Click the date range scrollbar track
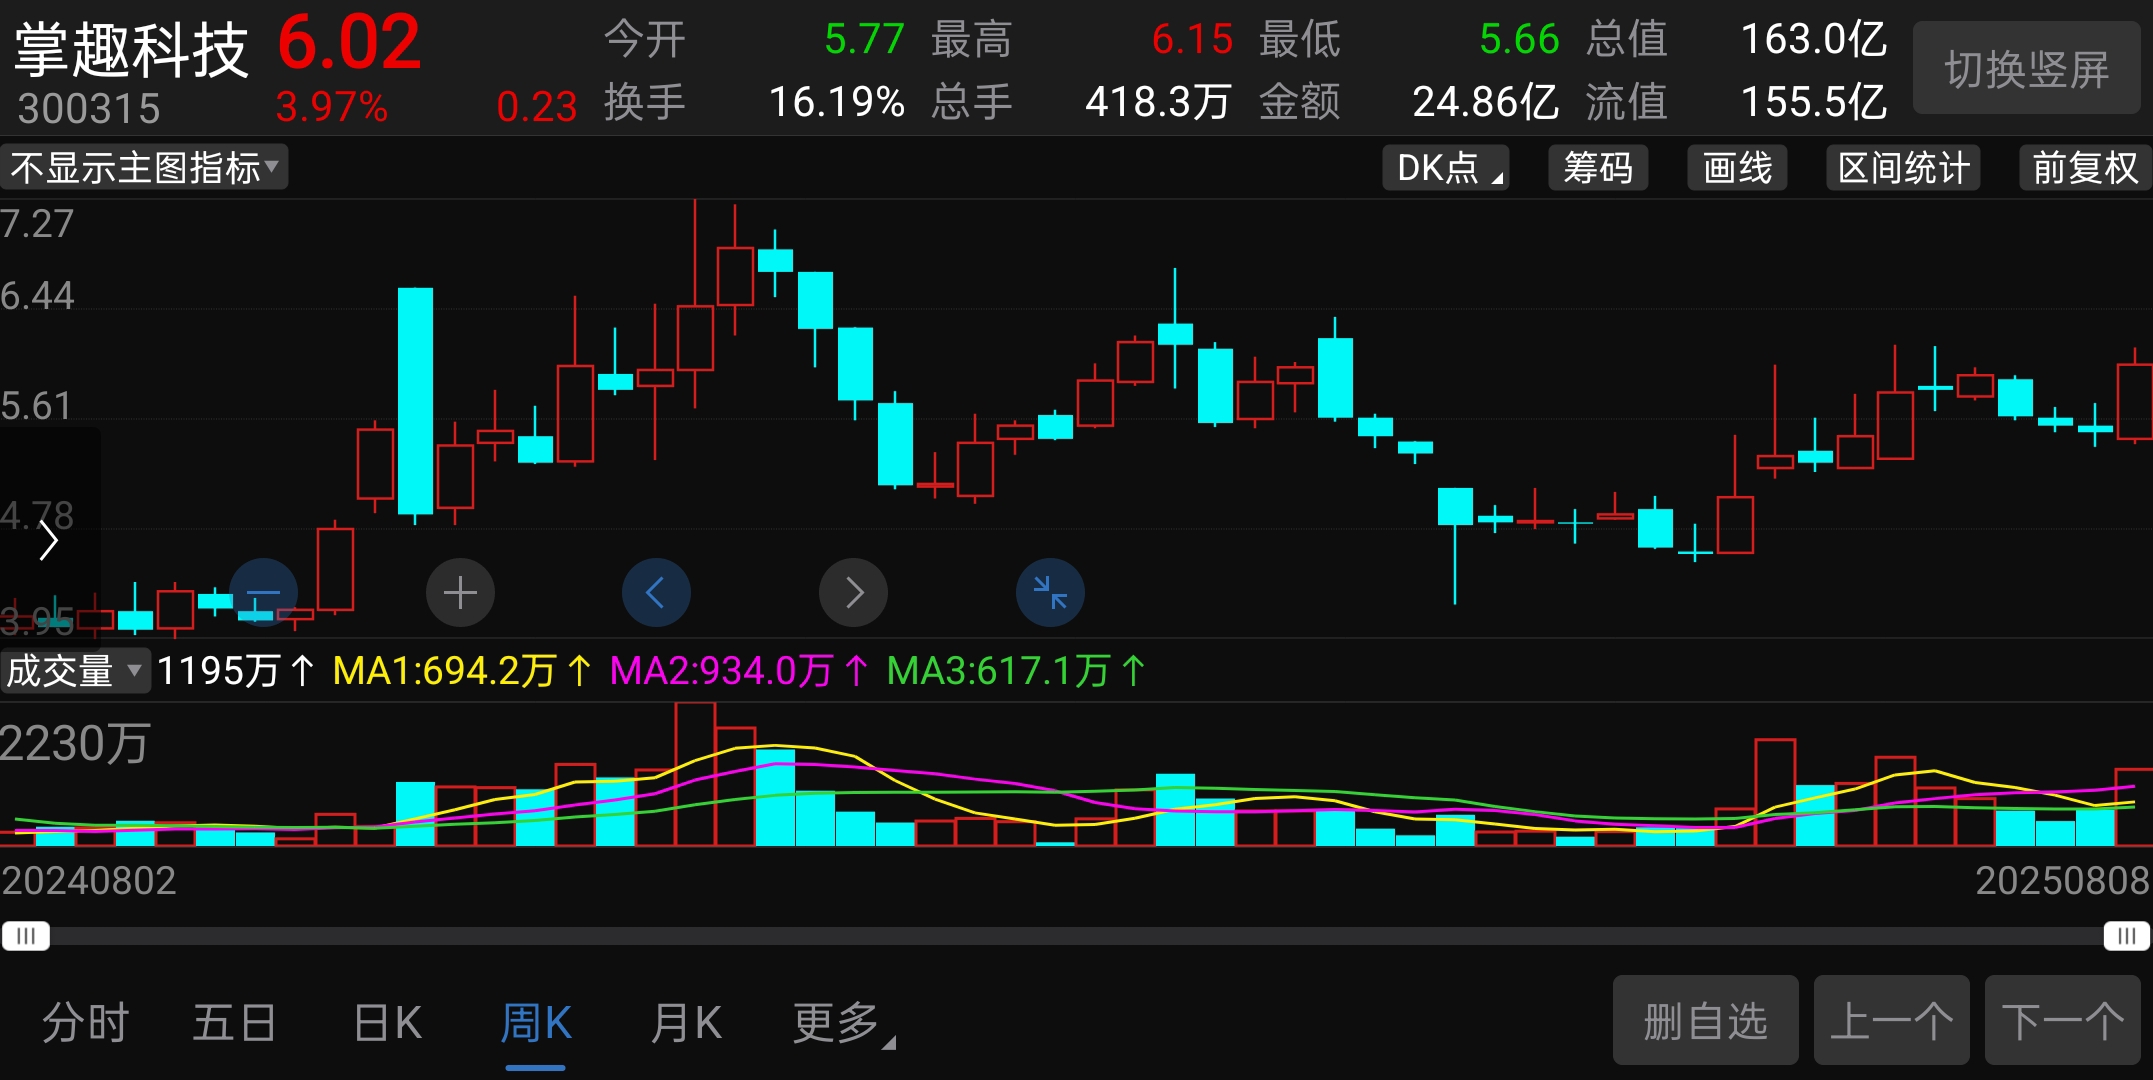 coord(1076,936)
